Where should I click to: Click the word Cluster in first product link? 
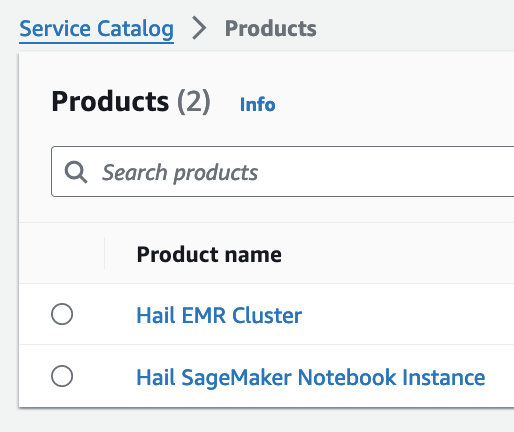click(267, 315)
